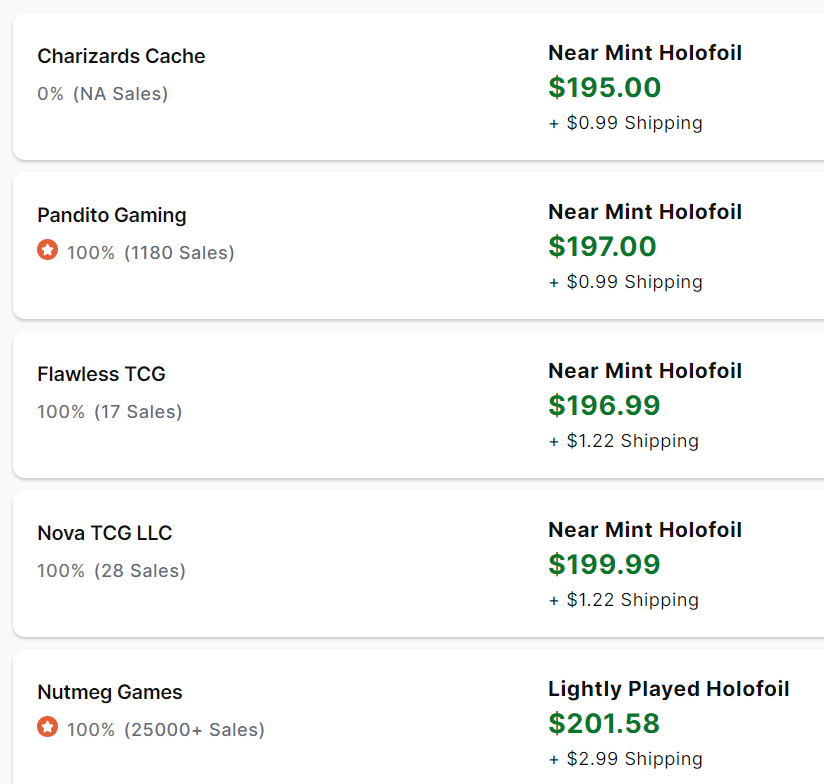Click Charizards Cache's Near Mint Holofoil label
The width and height of the screenshot is (824, 784).
[x=645, y=53]
